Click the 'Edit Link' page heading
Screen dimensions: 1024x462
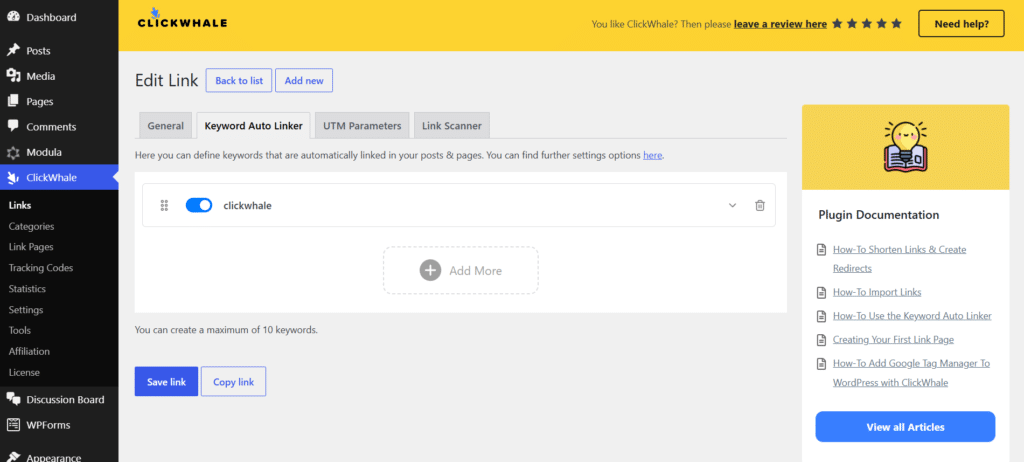[x=166, y=80]
